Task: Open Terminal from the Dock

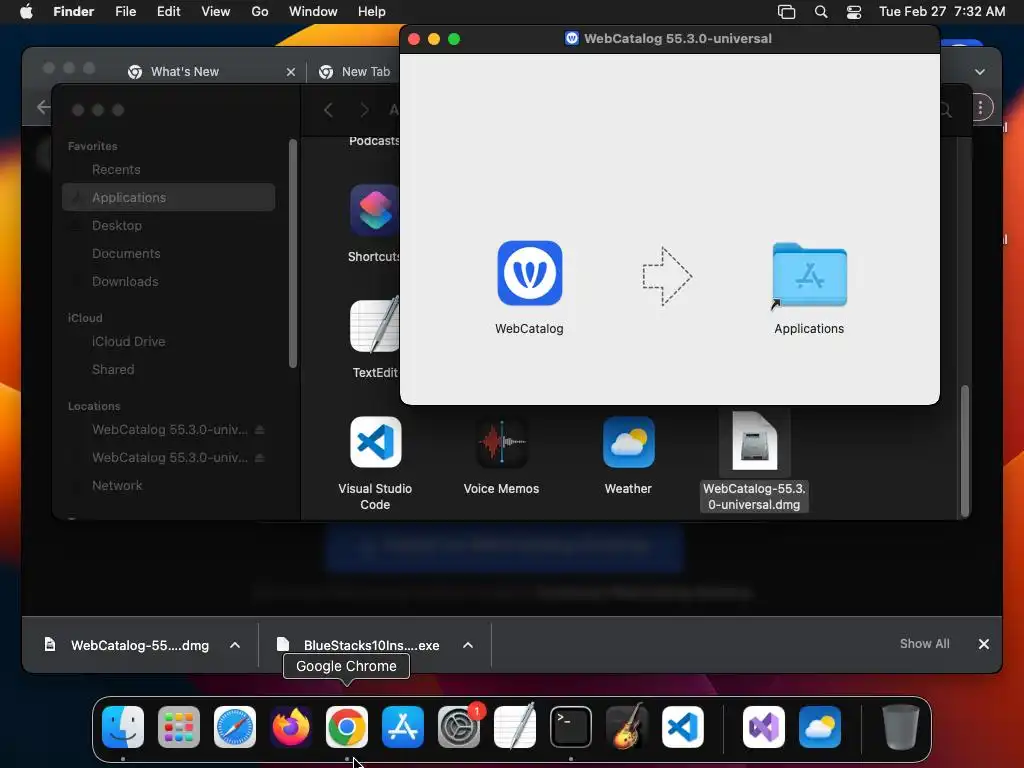Action: (571, 727)
